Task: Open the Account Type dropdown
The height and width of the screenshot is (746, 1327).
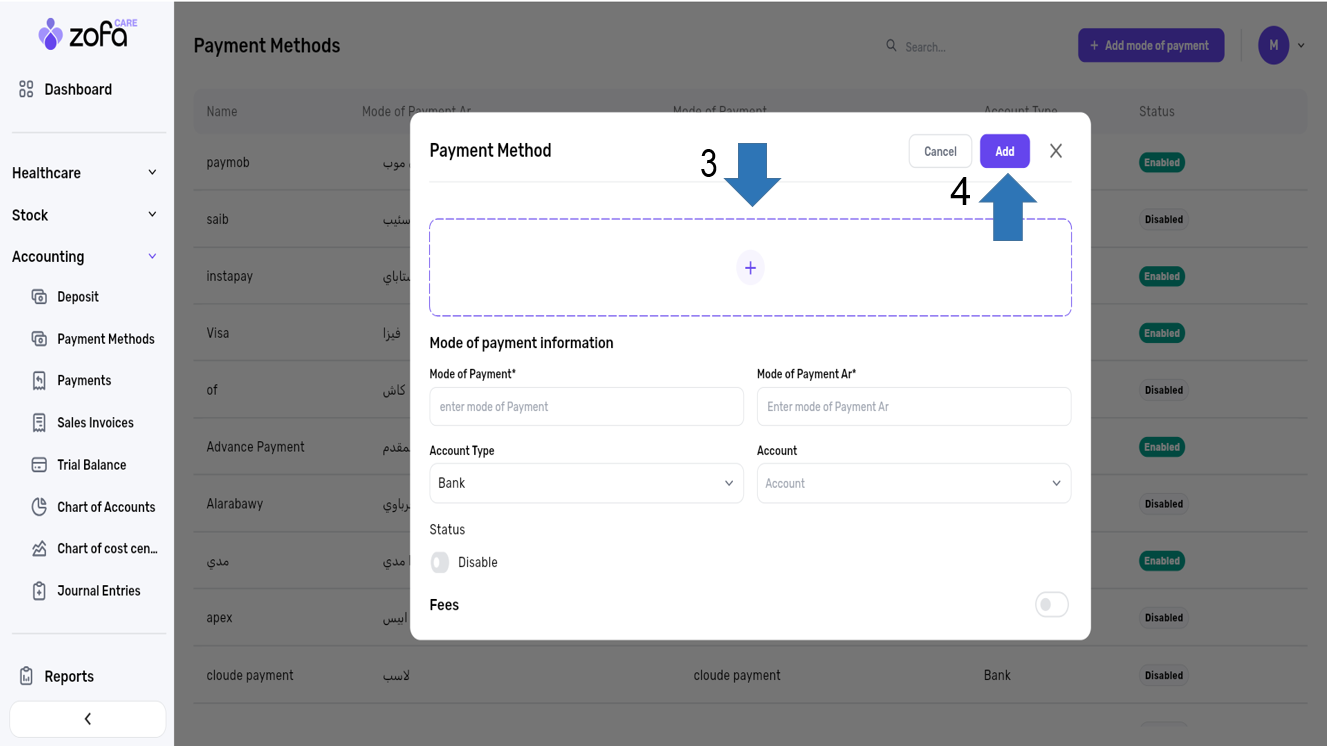Action: [x=586, y=483]
